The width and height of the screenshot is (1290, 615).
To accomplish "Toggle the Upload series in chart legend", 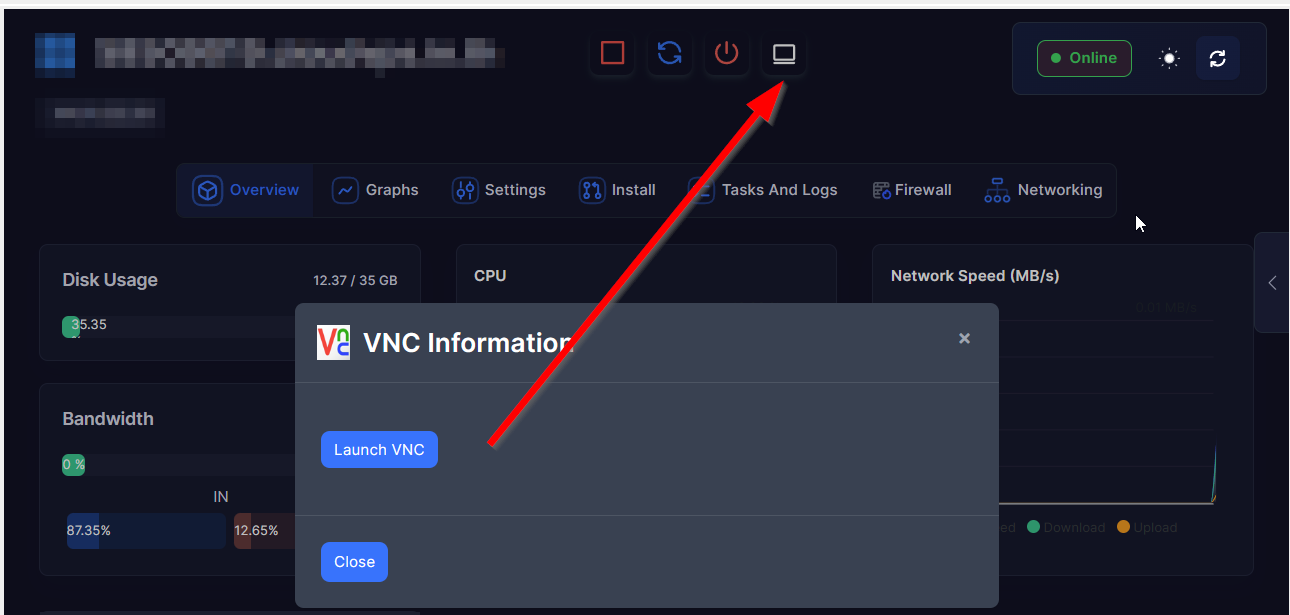I will pos(1147,527).
